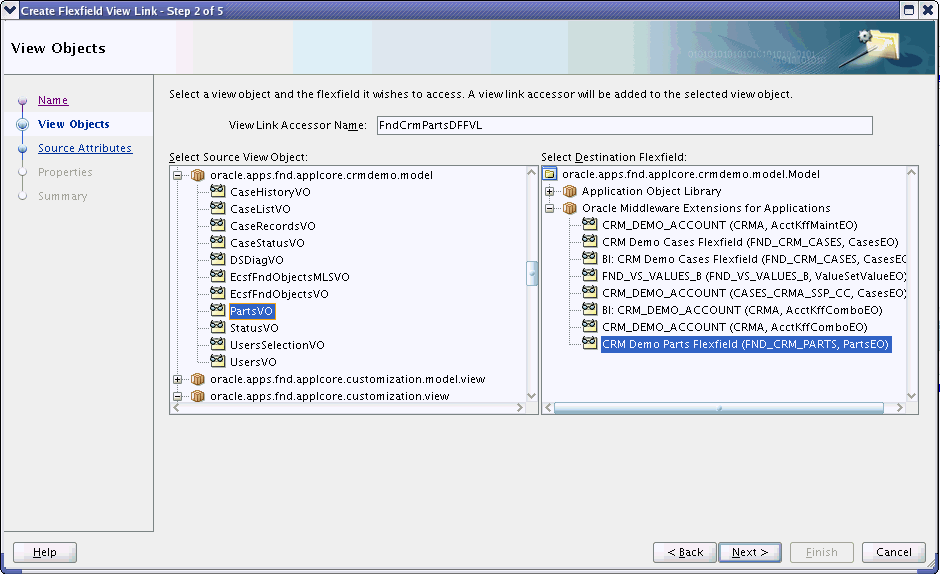Go to the Name wizard step
This screenshot has width=940, height=574.
[53, 100]
